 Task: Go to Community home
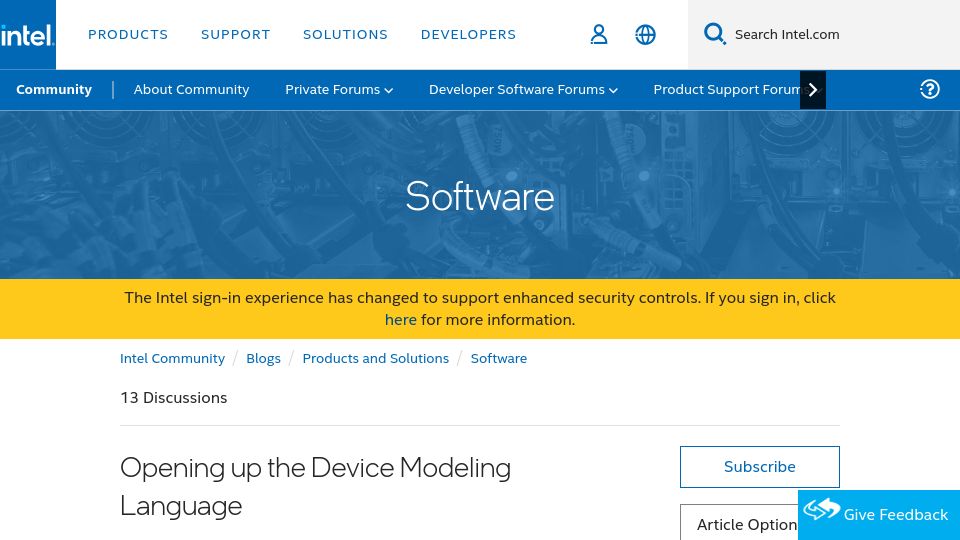[x=54, y=89]
